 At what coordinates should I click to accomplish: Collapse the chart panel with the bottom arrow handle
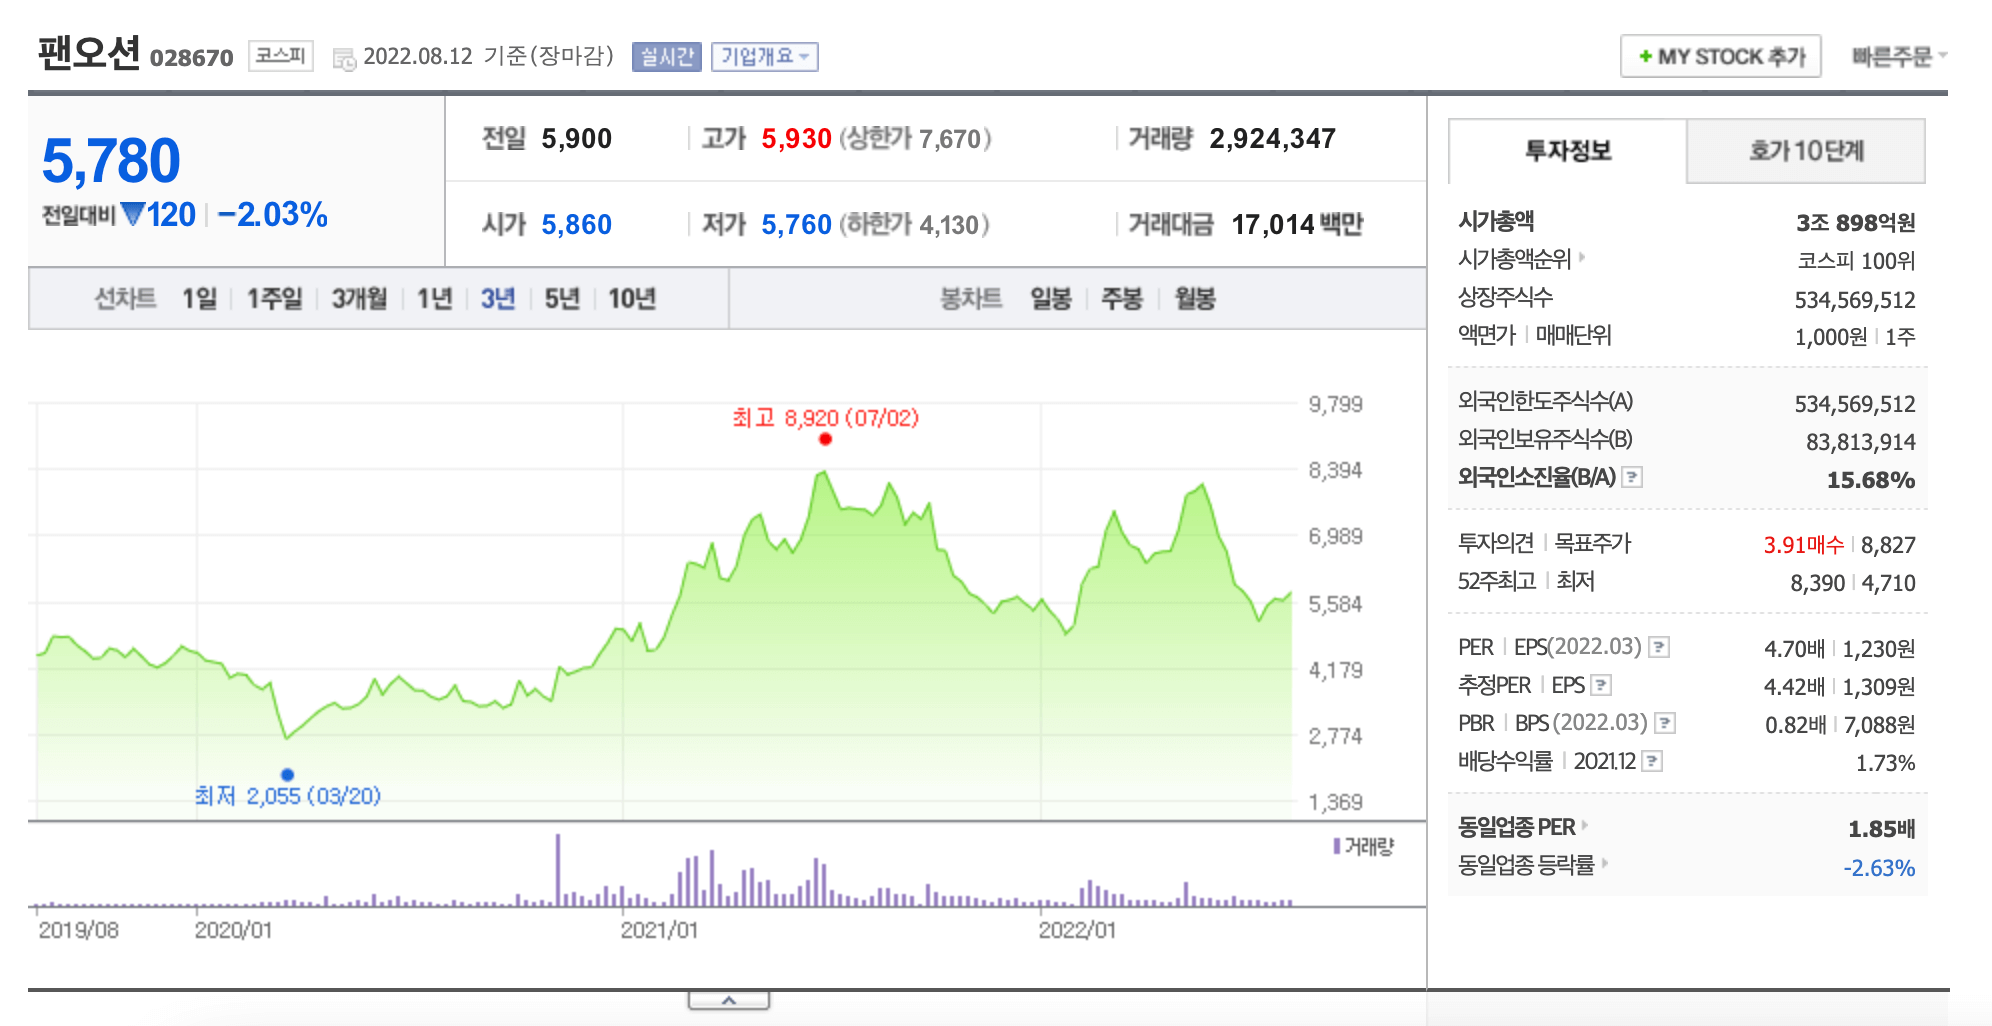pyautogui.click(x=729, y=1000)
